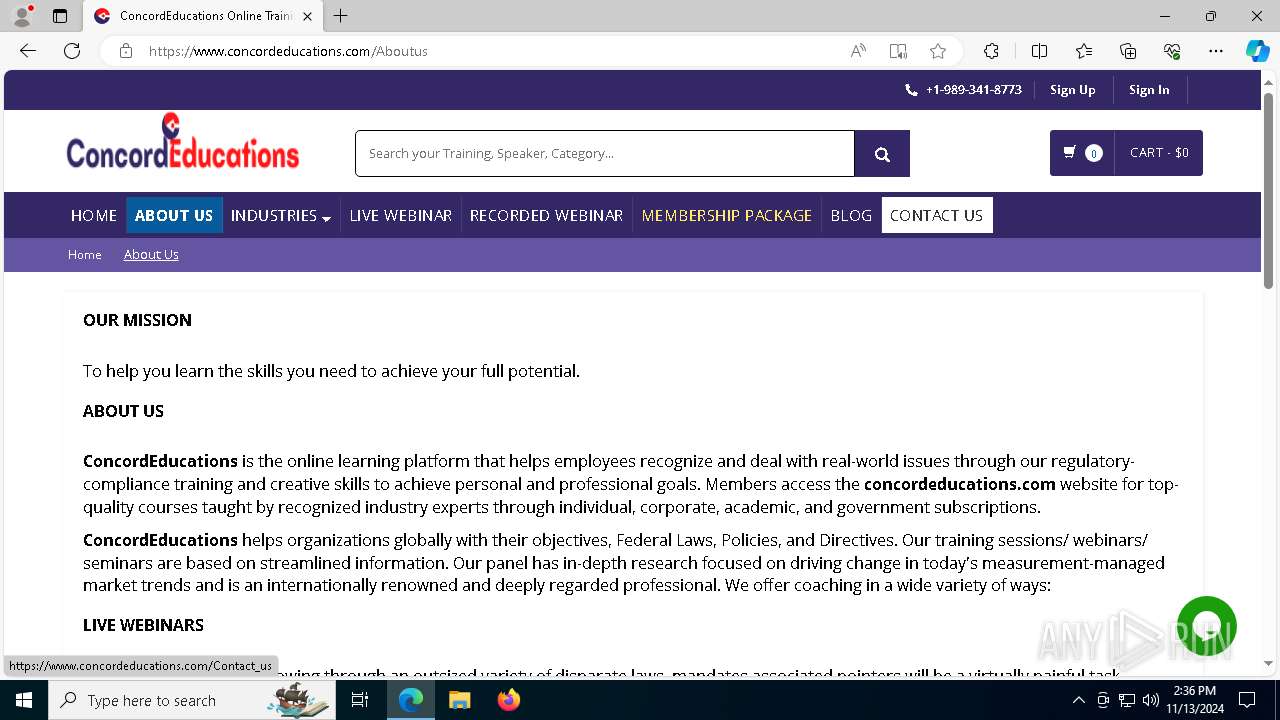Open the MEMBERSHIP PACKAGE menu item
1280x720 pixels.
[x=727, y=215]
